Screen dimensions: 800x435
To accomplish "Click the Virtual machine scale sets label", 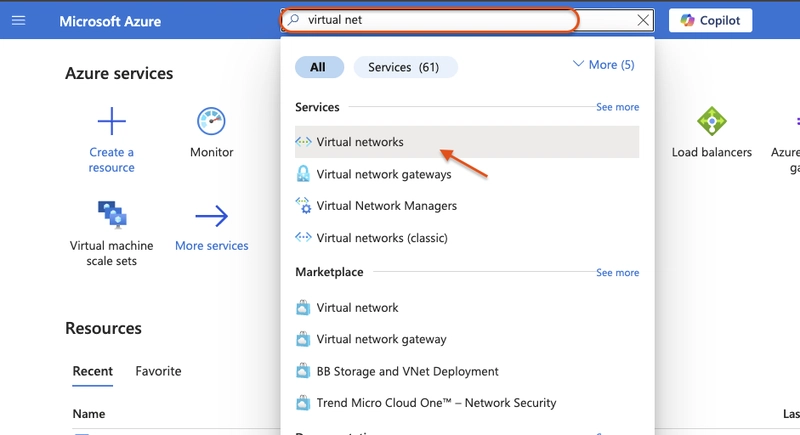I will click(112, 253).
